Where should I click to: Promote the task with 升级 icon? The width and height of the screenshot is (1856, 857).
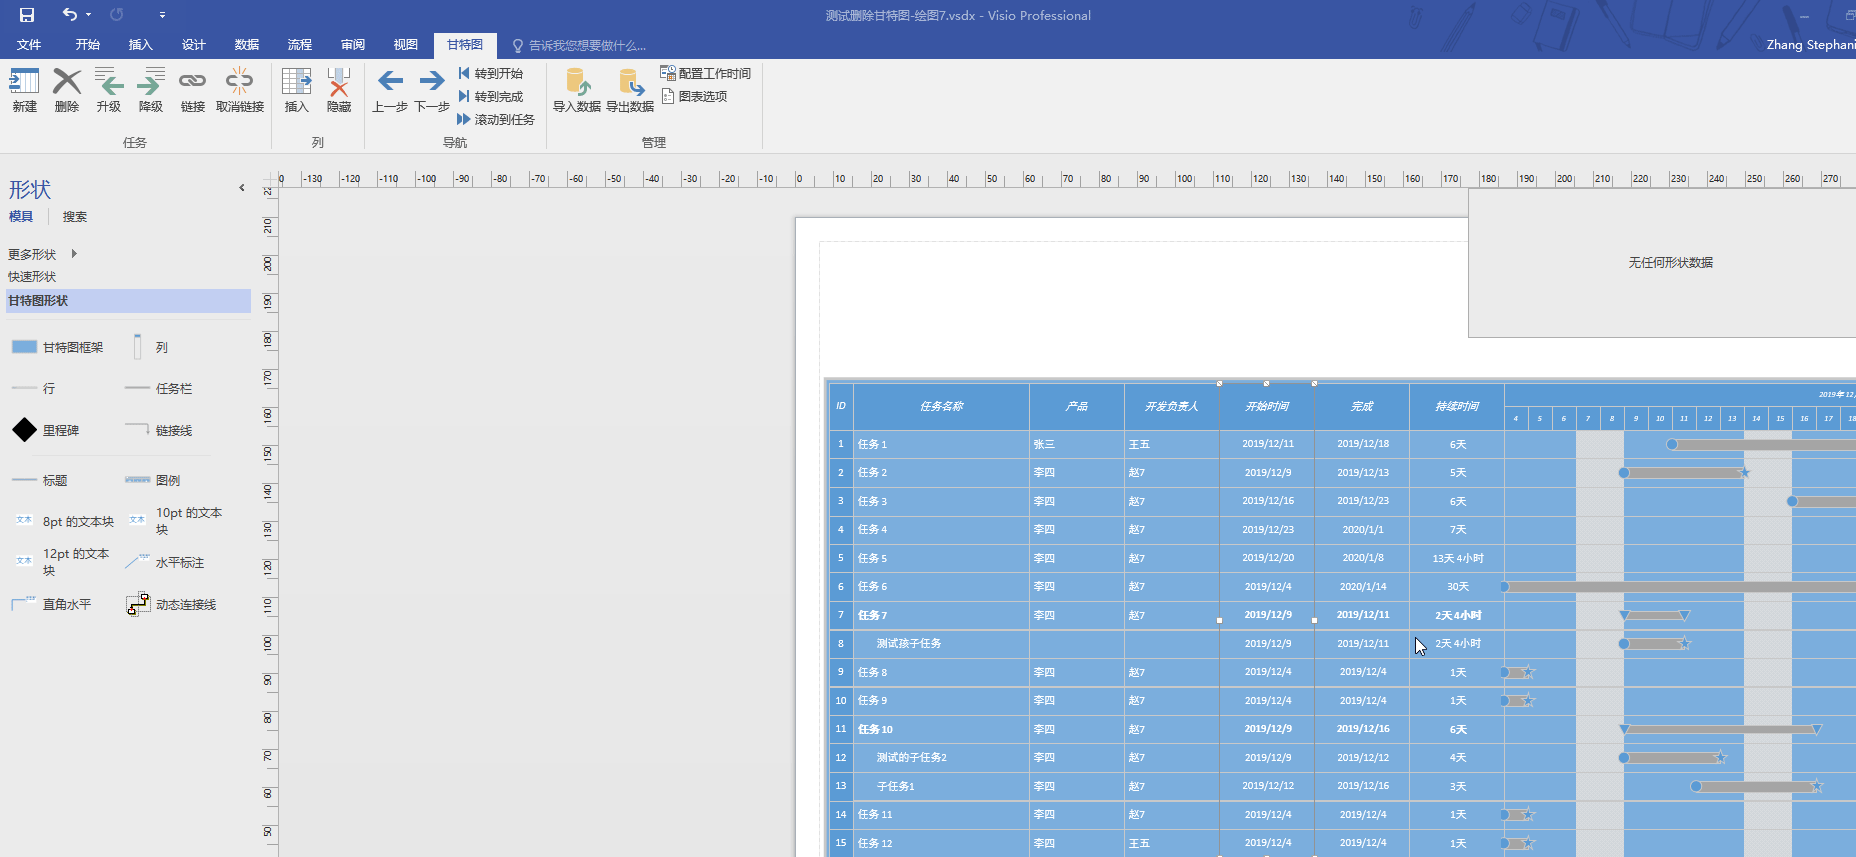pos(109,90)
